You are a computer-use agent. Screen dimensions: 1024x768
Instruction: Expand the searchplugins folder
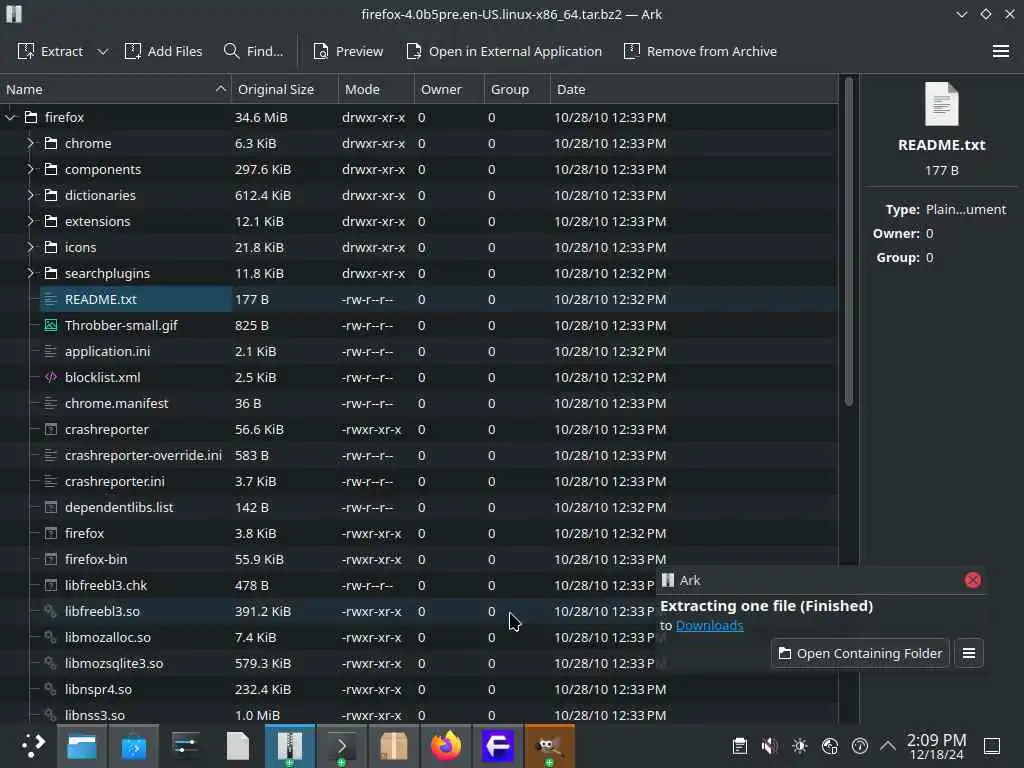30,274
